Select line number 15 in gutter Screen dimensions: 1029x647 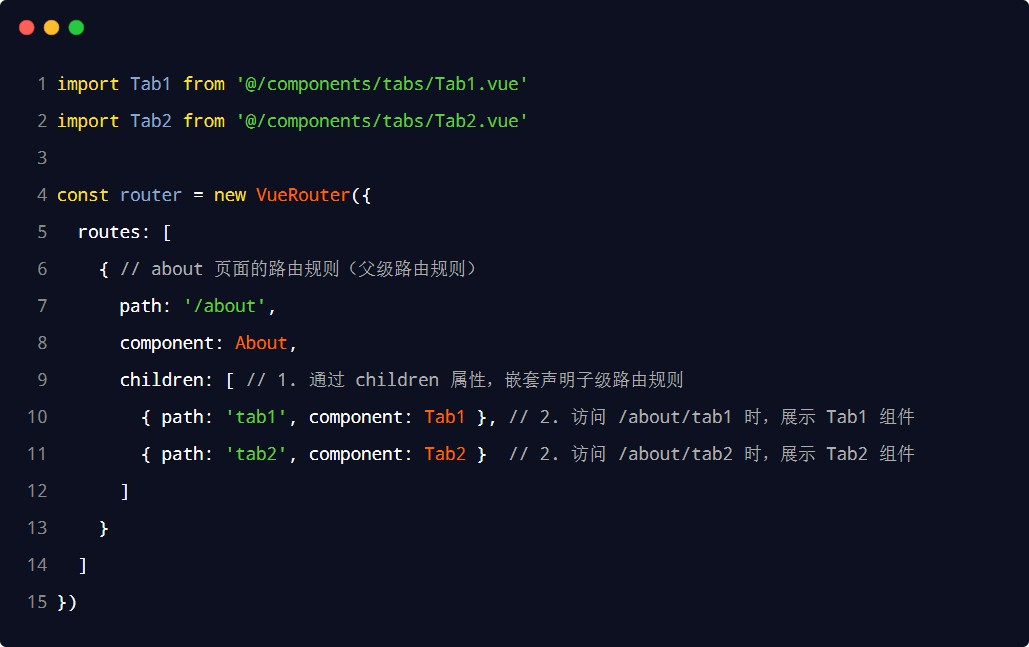[37, 602]
